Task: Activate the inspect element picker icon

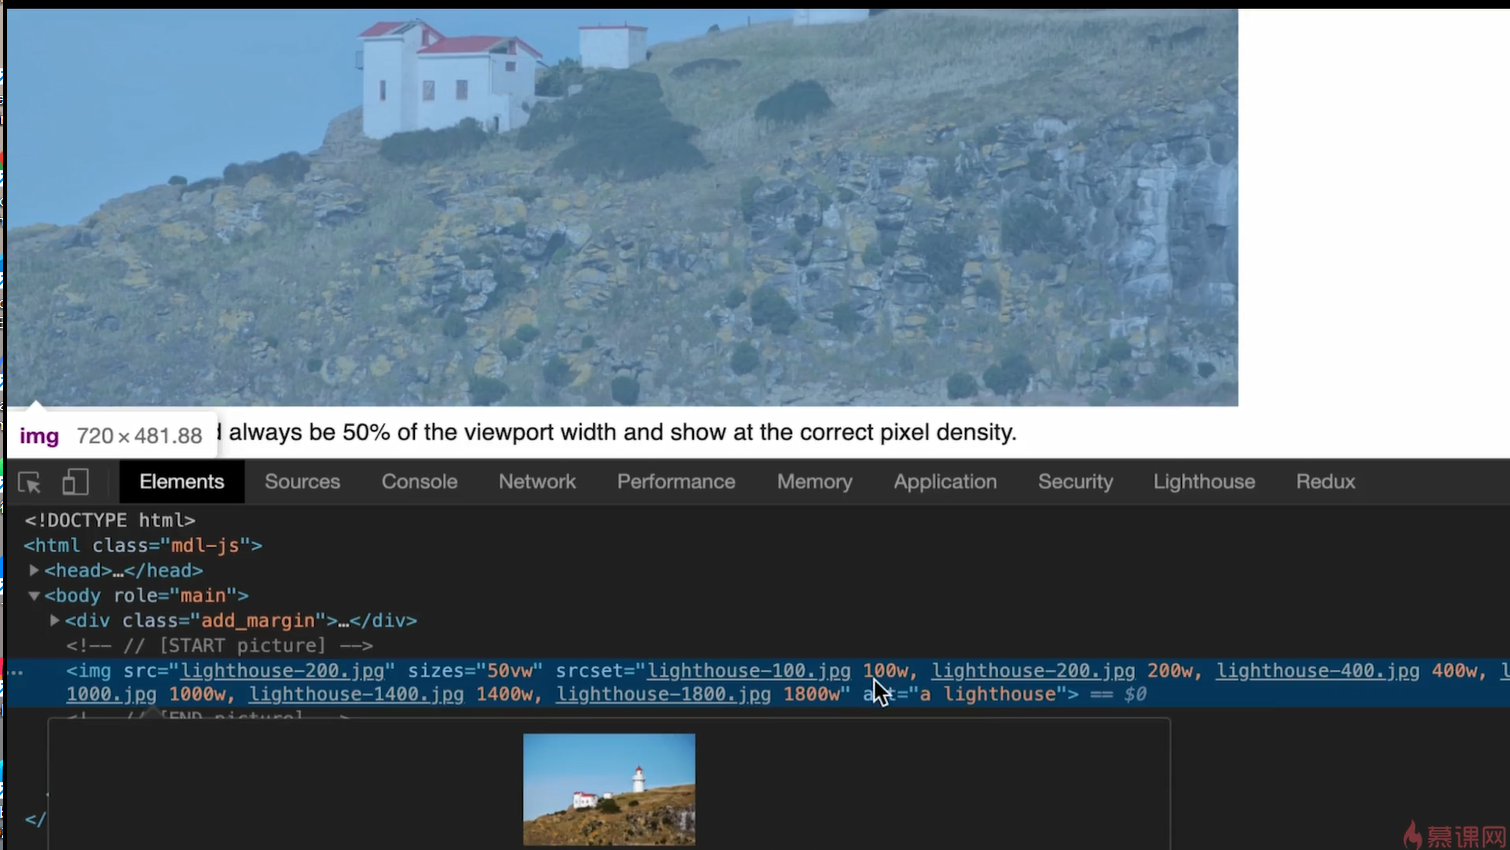Action: click(x=29, y=483)
